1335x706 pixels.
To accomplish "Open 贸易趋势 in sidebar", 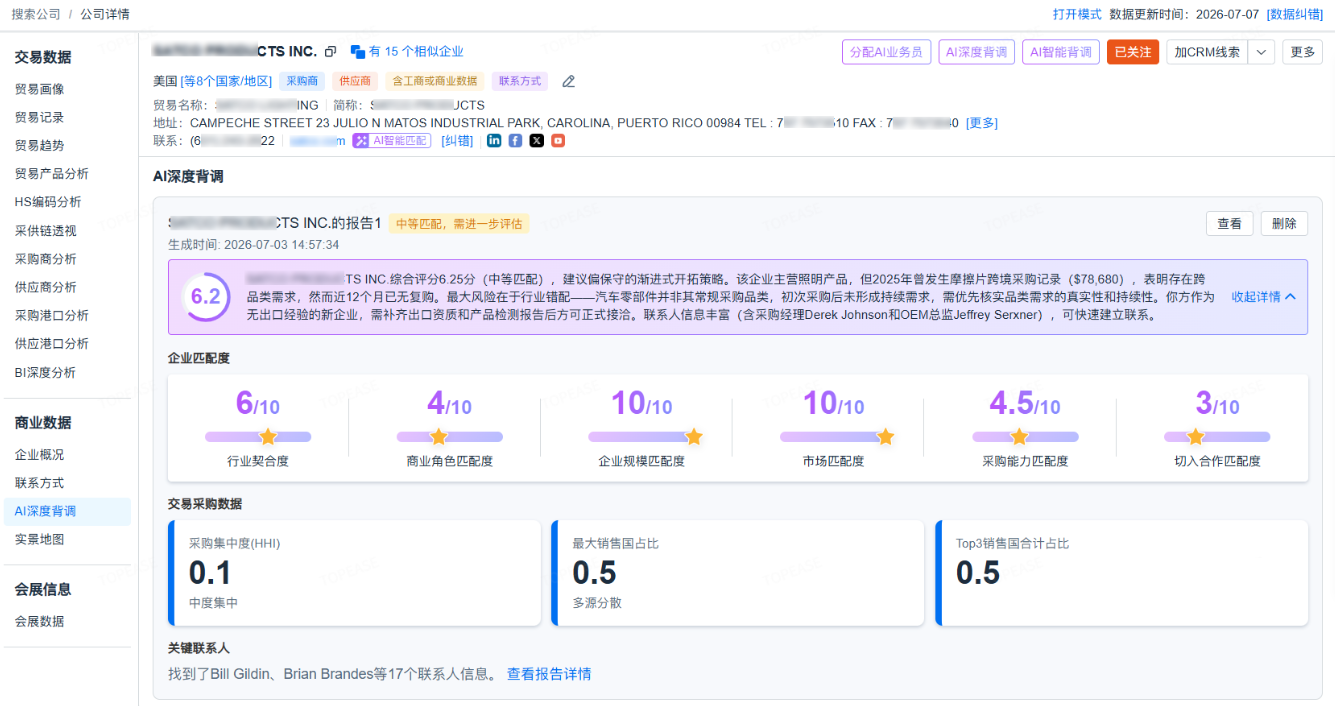I will tap(39, 145).
